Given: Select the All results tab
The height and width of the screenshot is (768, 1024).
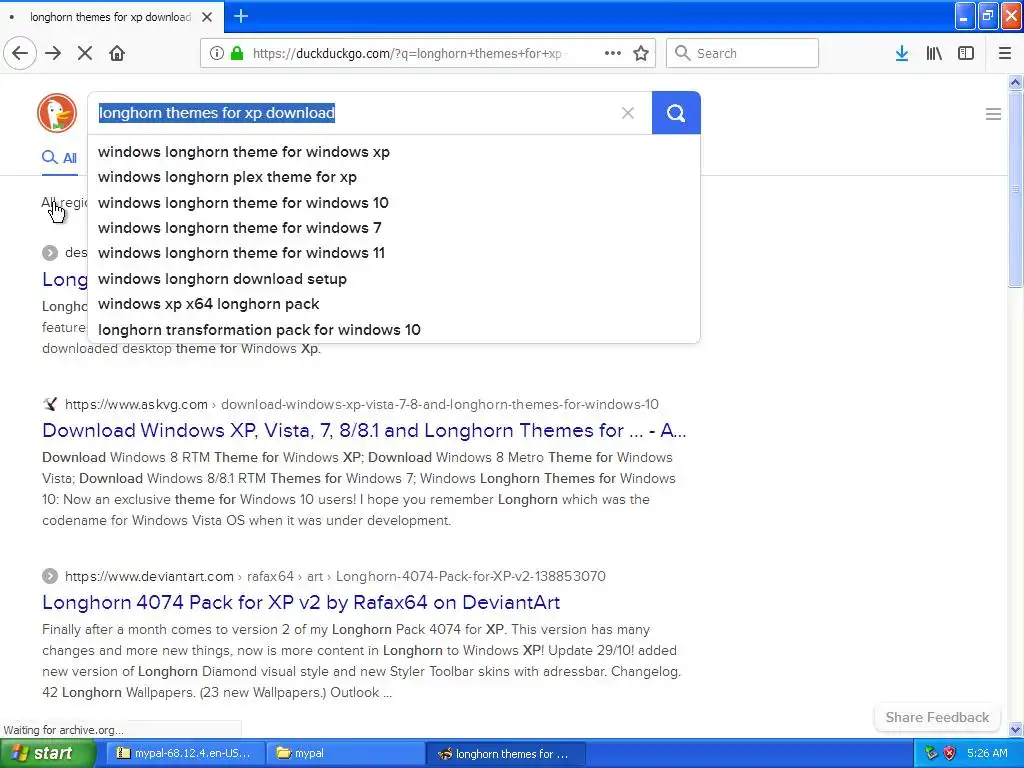Looking at the screenshot, I should click(x=59, y=157).
